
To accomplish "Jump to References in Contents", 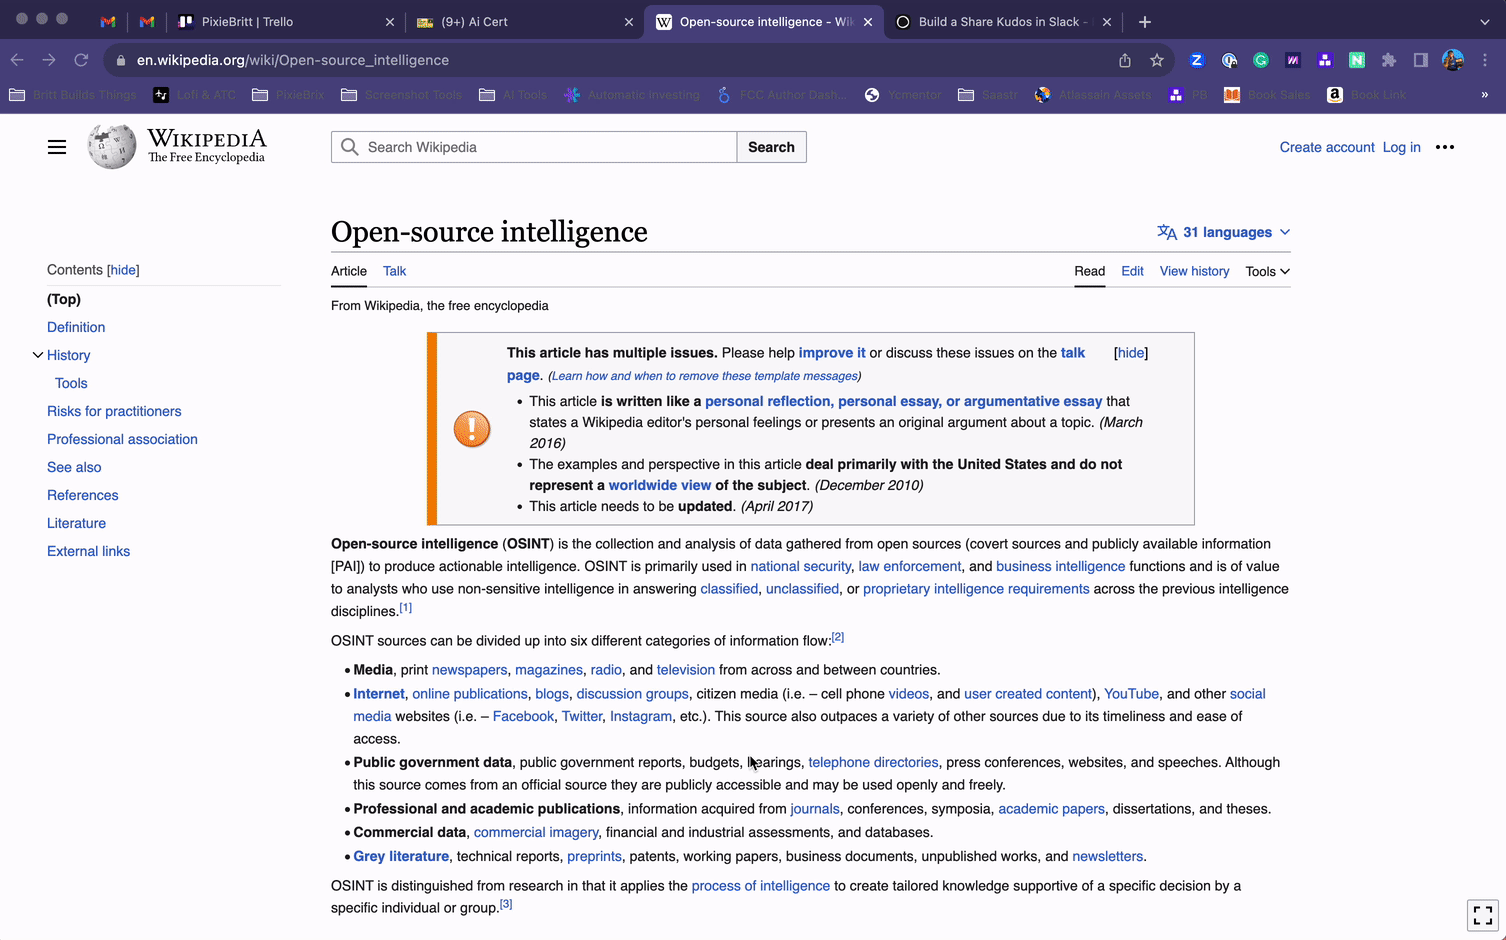I will click(x=82, y=495).
